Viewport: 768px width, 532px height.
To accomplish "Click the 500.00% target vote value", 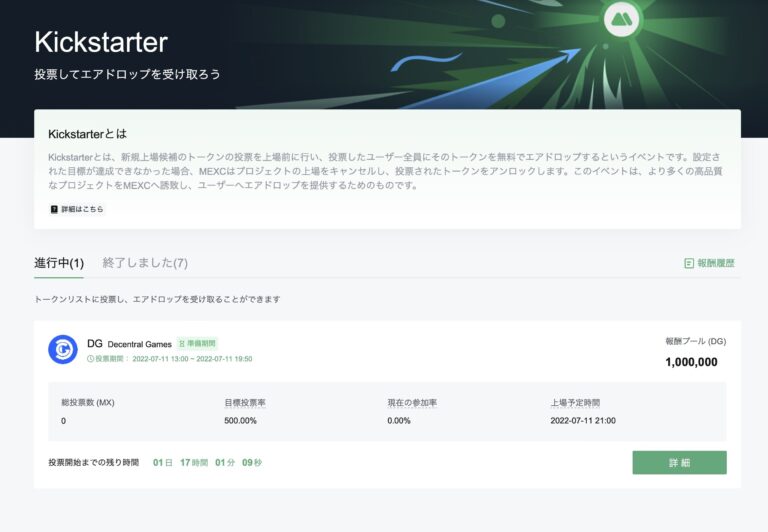I will 240,421.
